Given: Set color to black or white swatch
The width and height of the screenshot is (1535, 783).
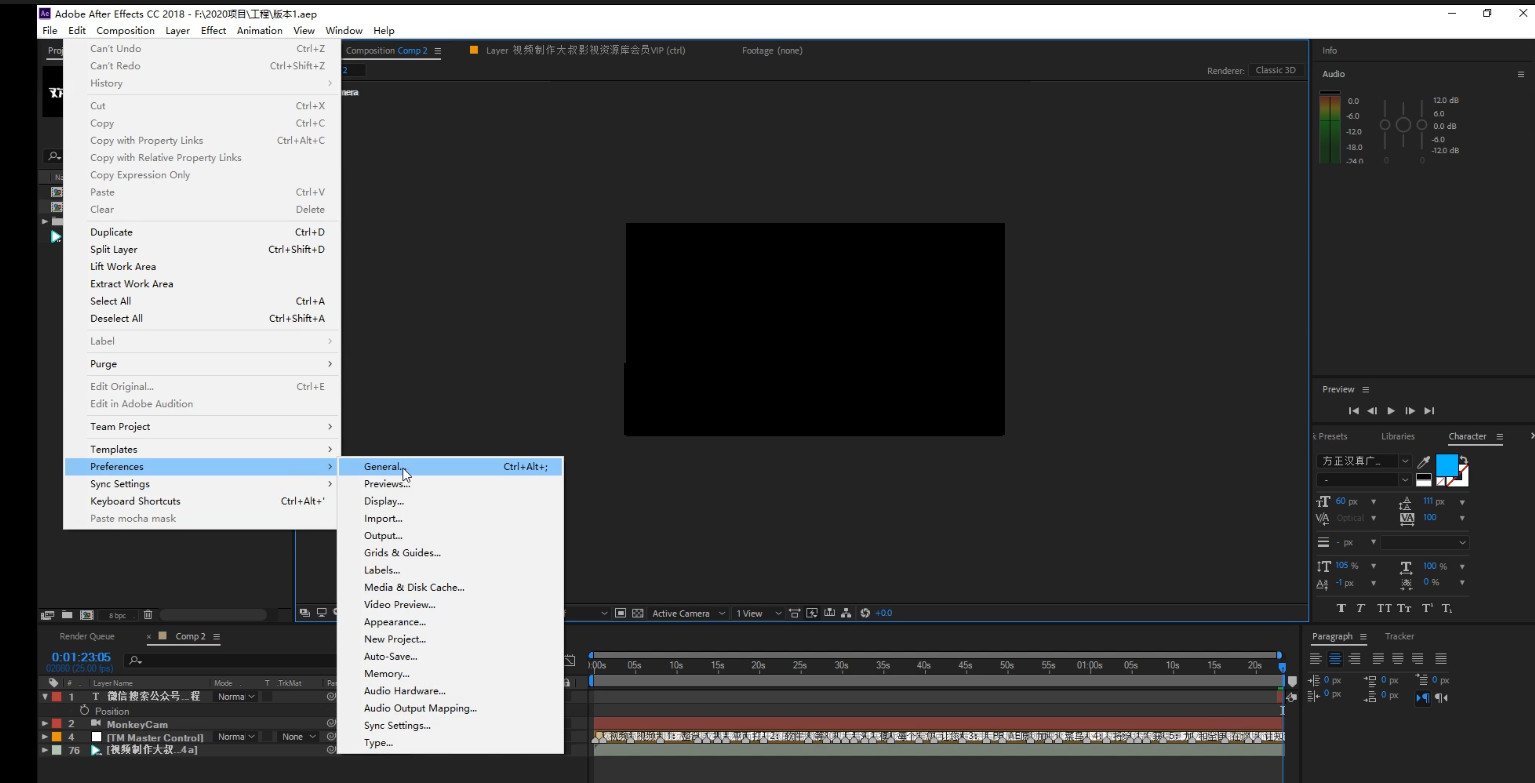Looking at the screenshot, I should [1424, 479].
